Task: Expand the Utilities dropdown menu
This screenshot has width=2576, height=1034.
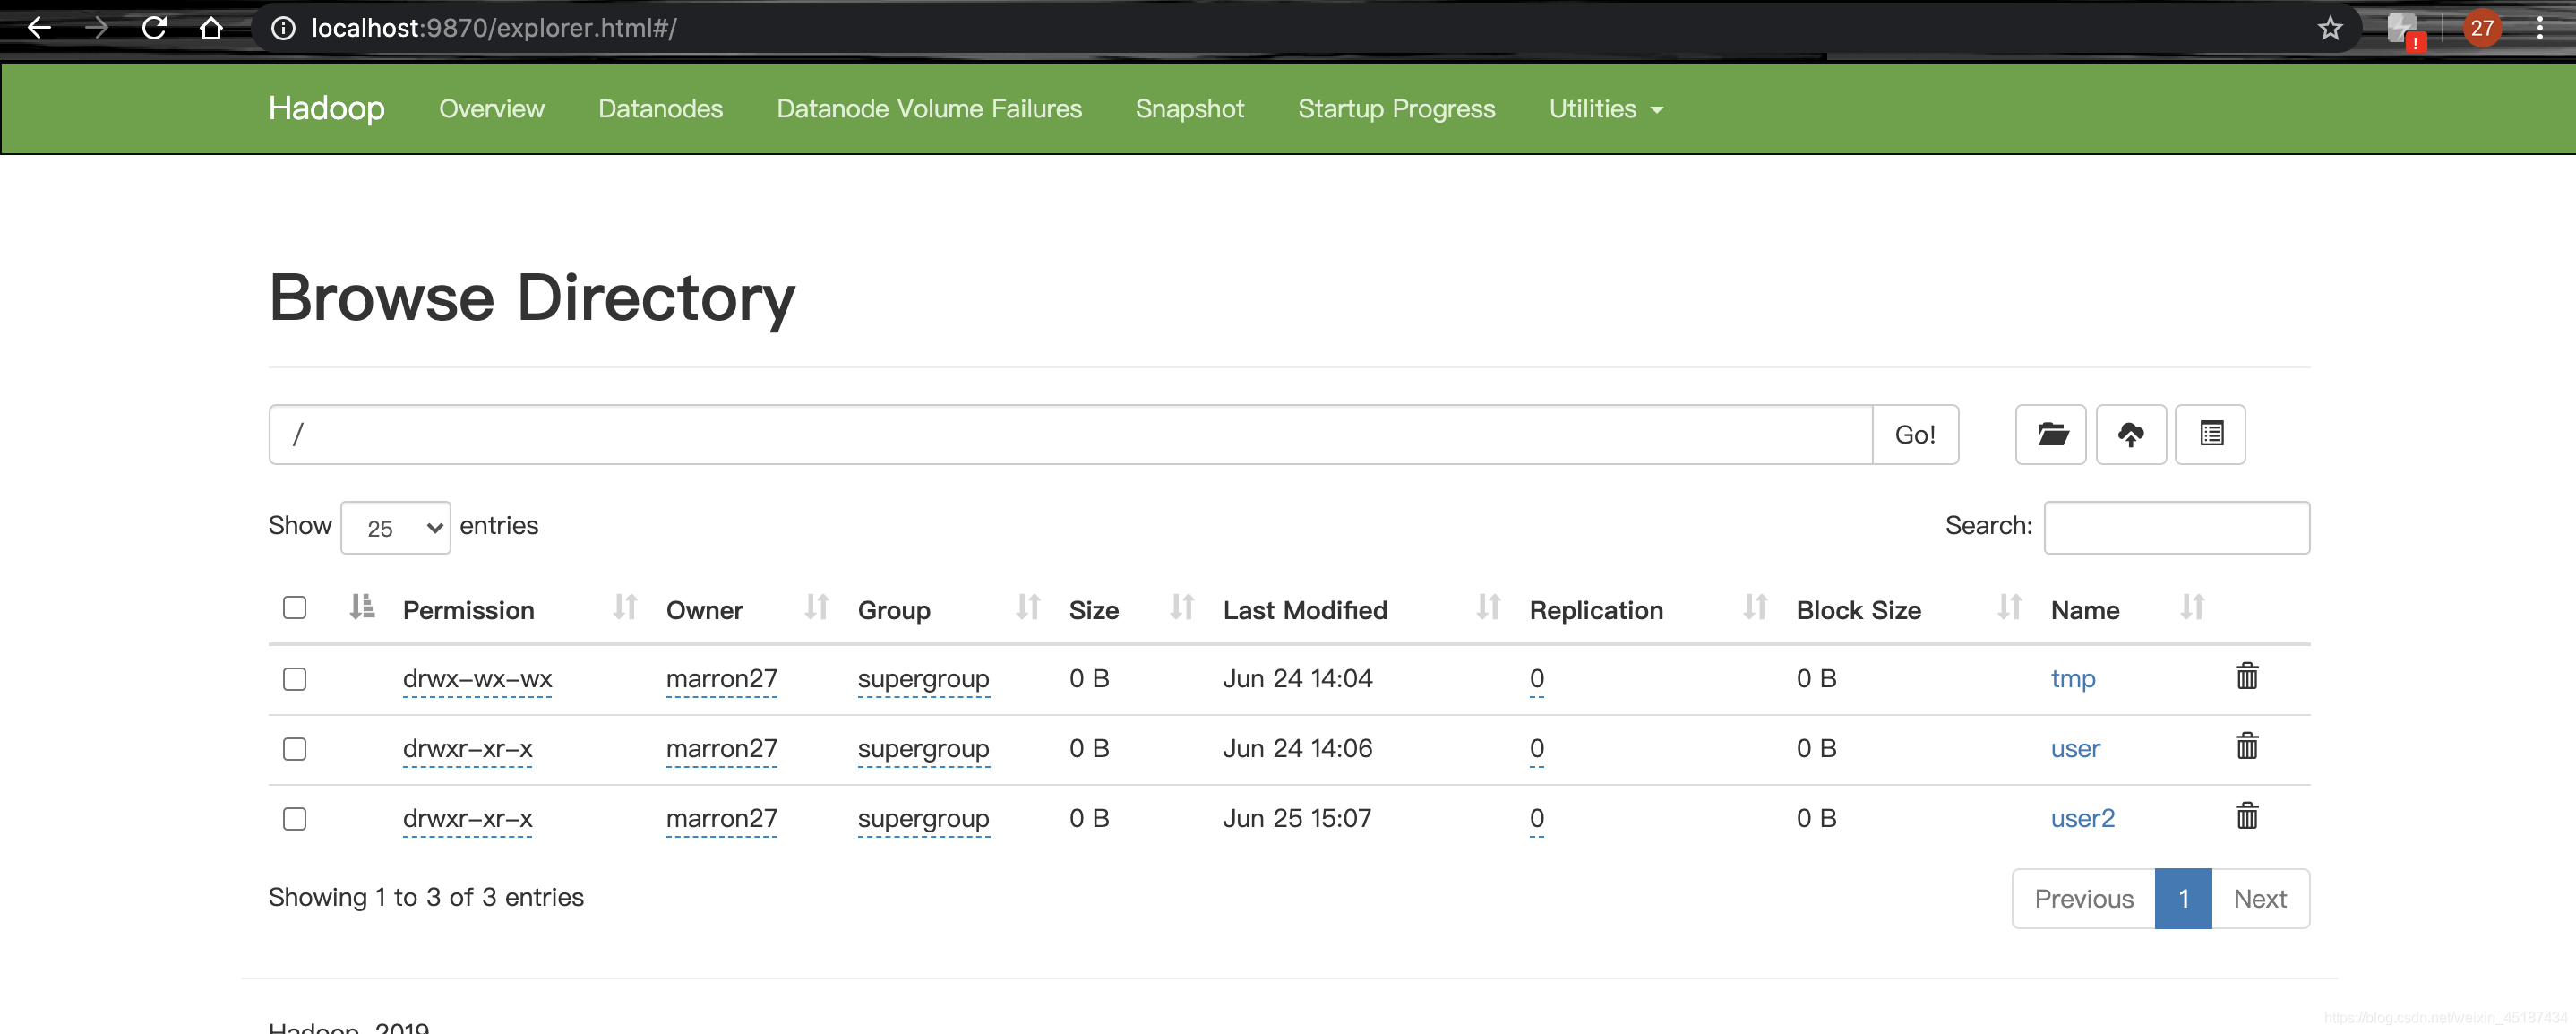Action: [x=1605, y=108]
